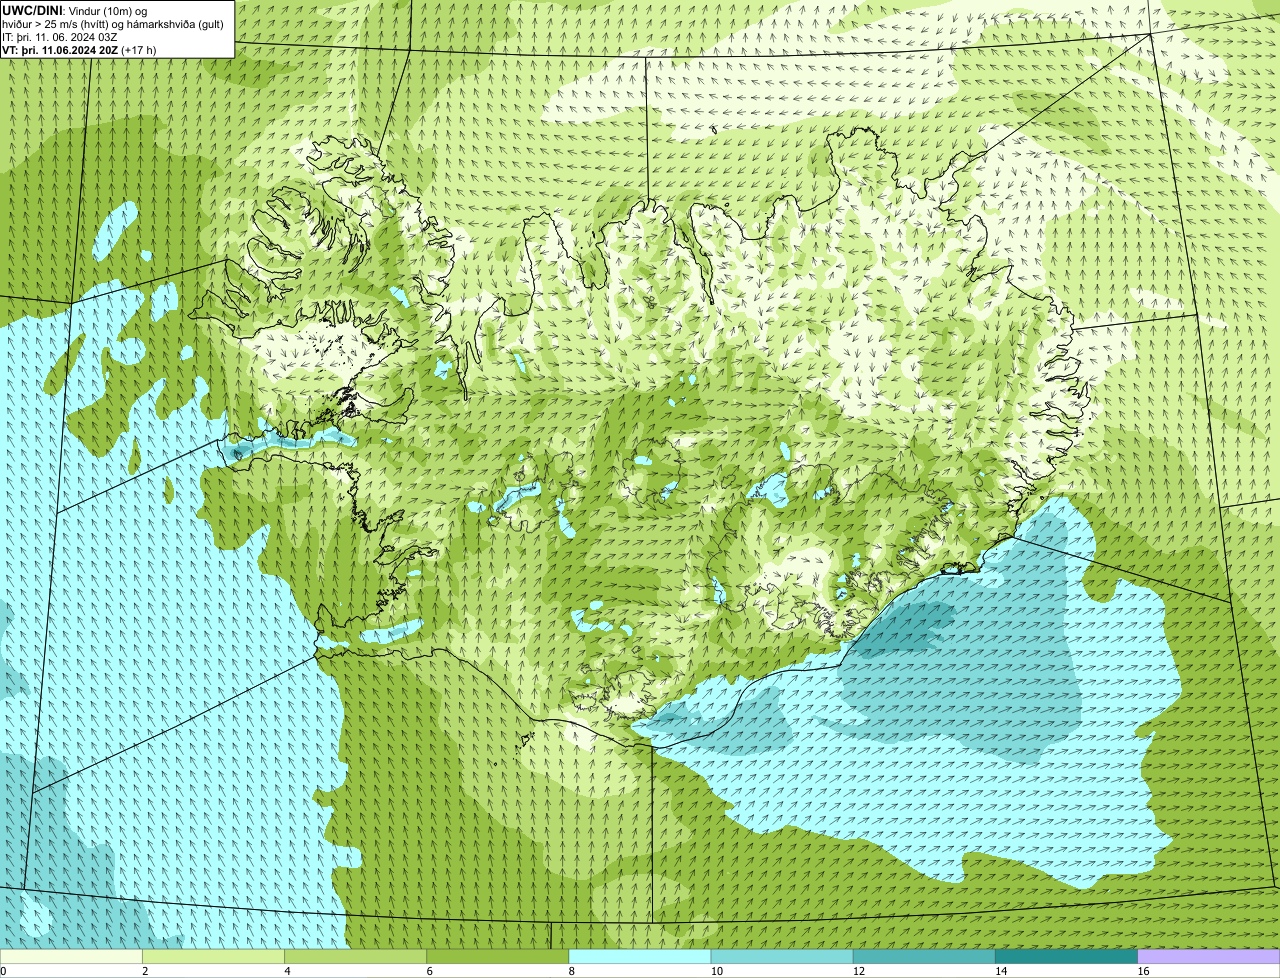1280x978 pixels.
Task: Click the pale yellow 0–2 m/s legend swatch
Action: tap(71, 956)
